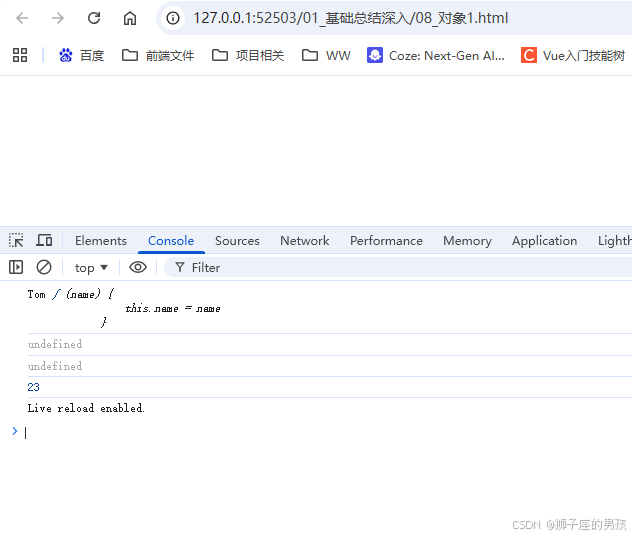This screenshot has height=536, width=632.
Task: Show the console sidebar
Action: point(16,267)
